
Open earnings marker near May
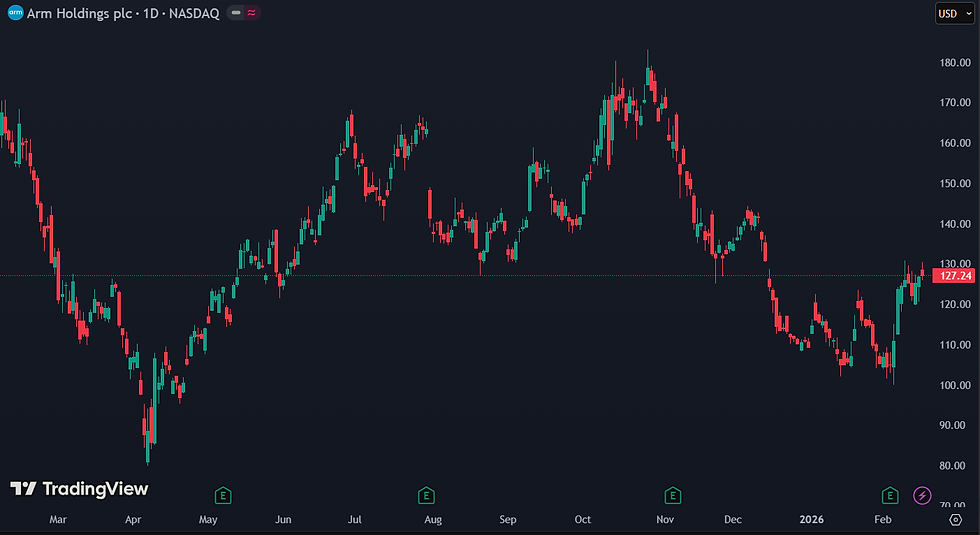click(x=223, y=496)
